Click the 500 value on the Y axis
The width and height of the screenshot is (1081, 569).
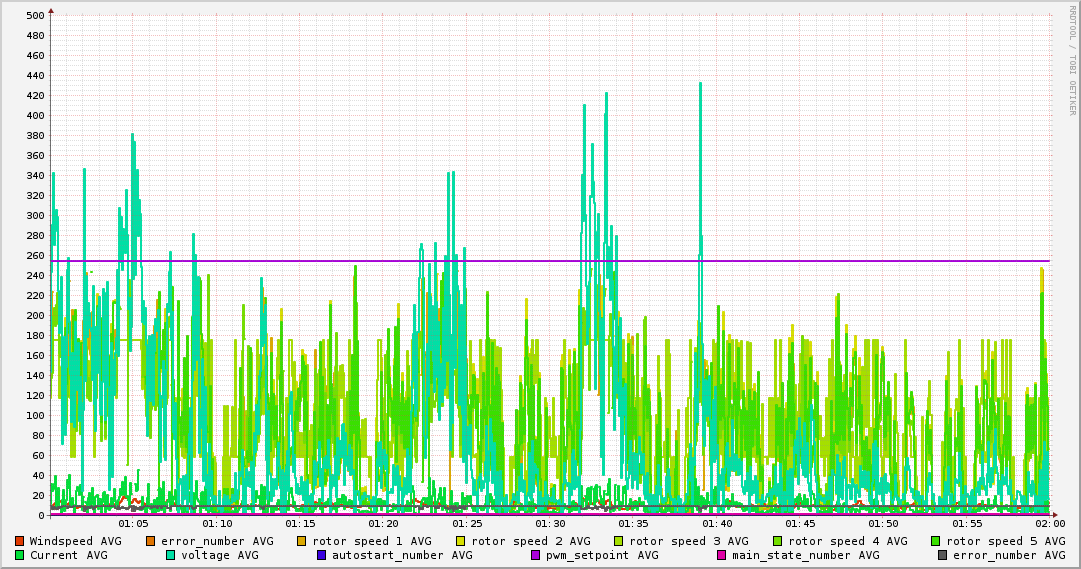point(35,15)
